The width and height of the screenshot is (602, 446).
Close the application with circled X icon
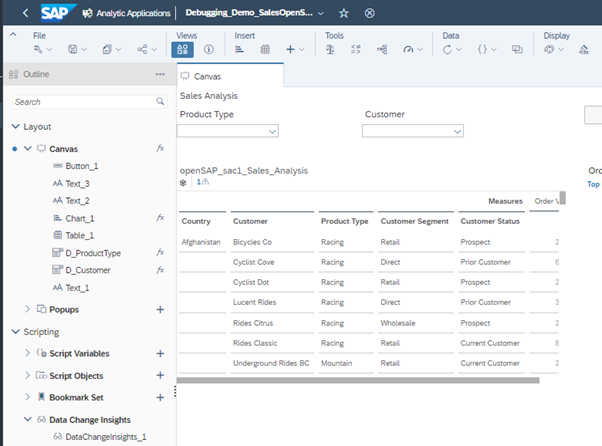click(369, 13)
